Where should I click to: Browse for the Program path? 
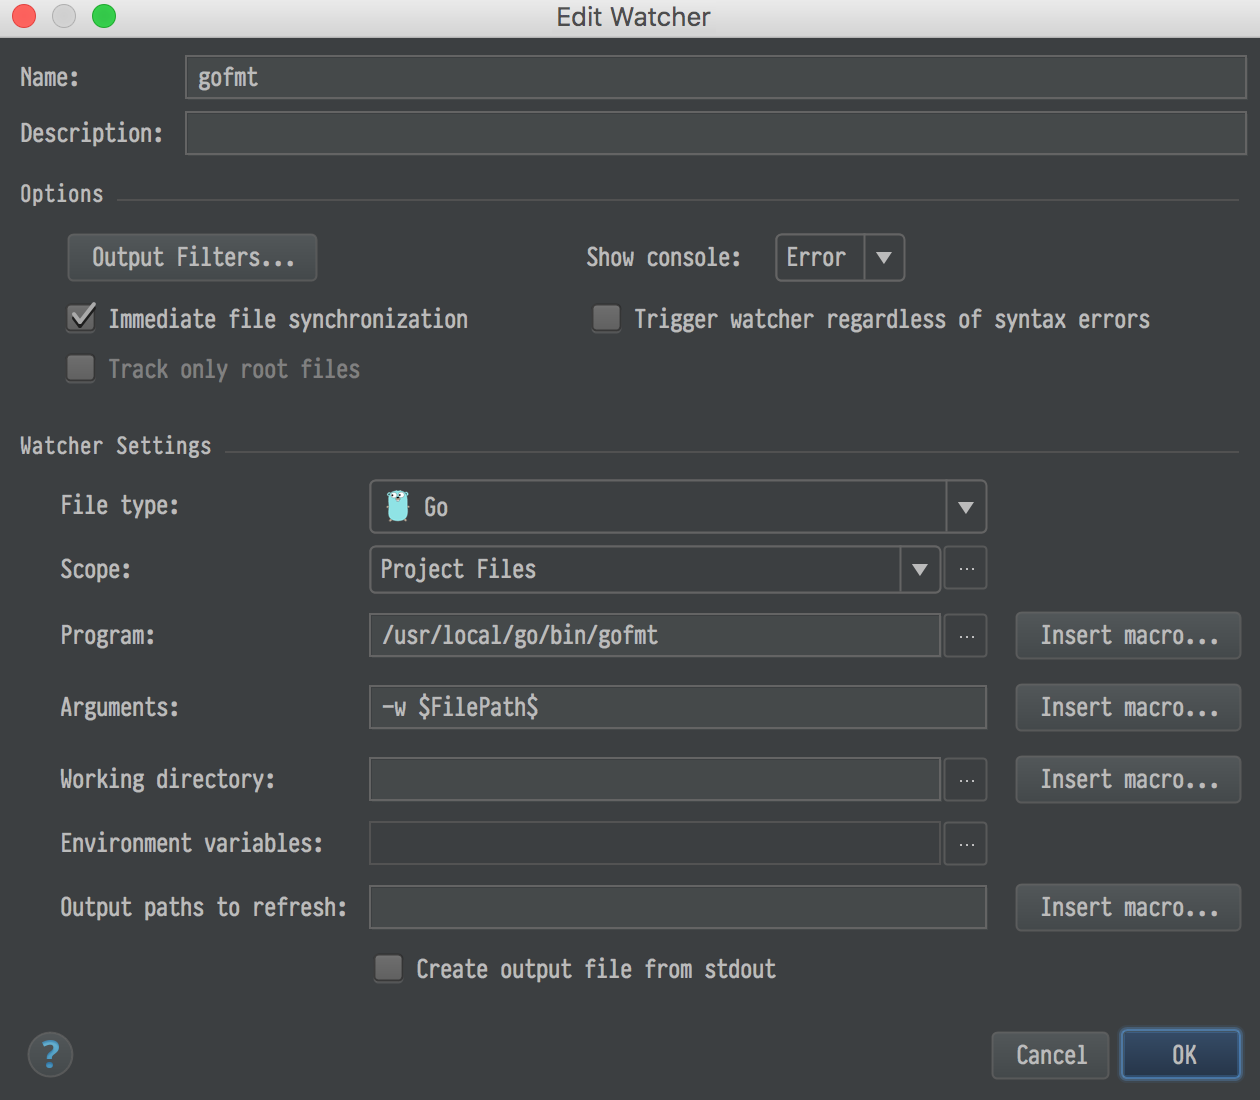click(966, 636)
